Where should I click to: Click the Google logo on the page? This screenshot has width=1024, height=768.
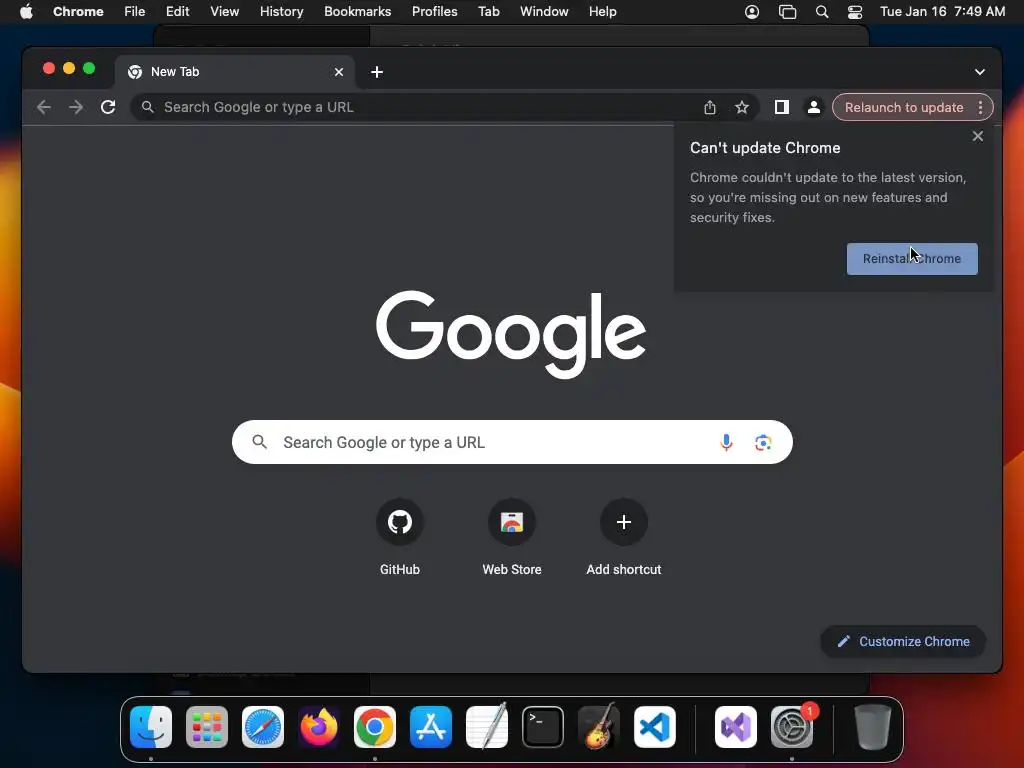pyautogui.click(x=511, y=334)
